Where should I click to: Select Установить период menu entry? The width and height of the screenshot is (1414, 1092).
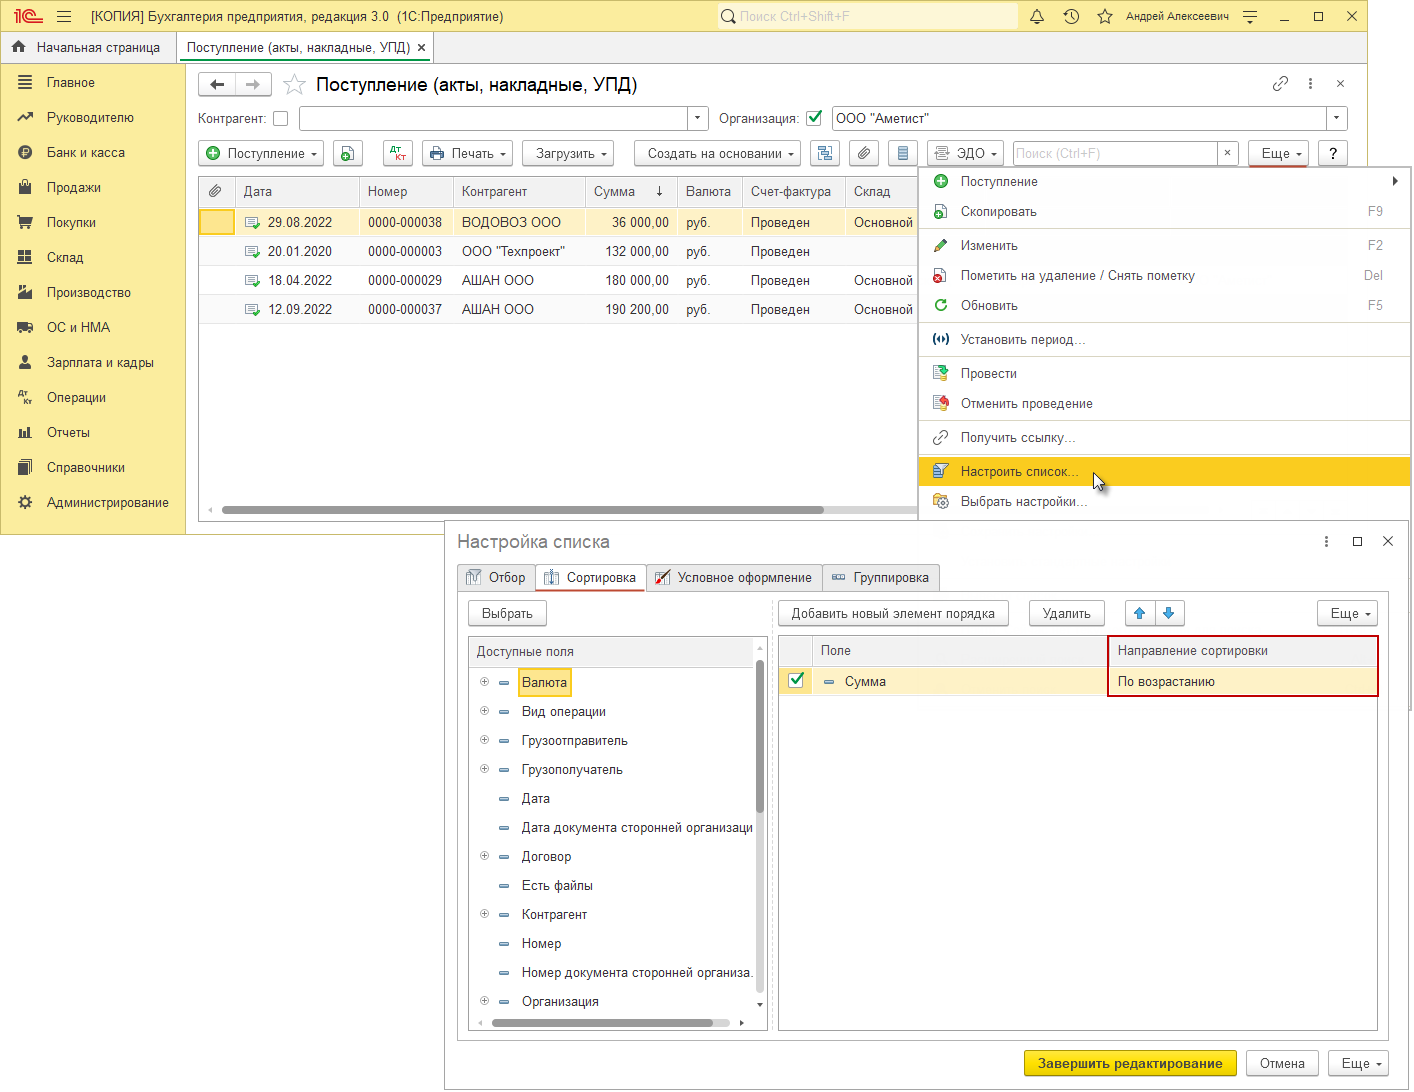point(1164,339)
